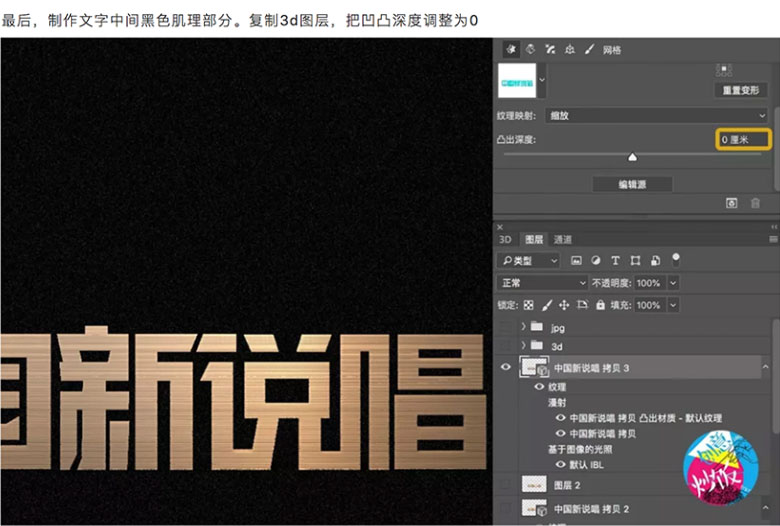Filter layers by adjustment layer icon
This screenshot has height=526, width=780.
click(x=595, y=260)
